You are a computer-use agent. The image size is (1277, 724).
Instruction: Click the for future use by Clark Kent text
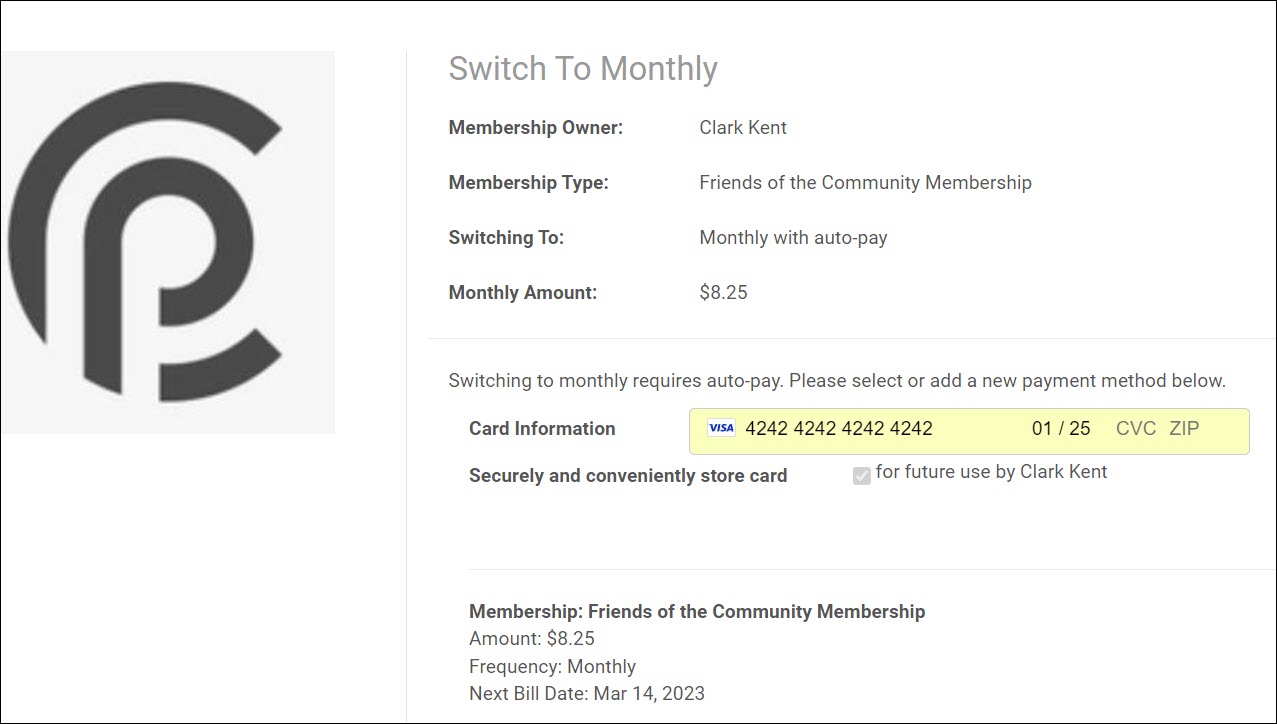coord(991,472)
